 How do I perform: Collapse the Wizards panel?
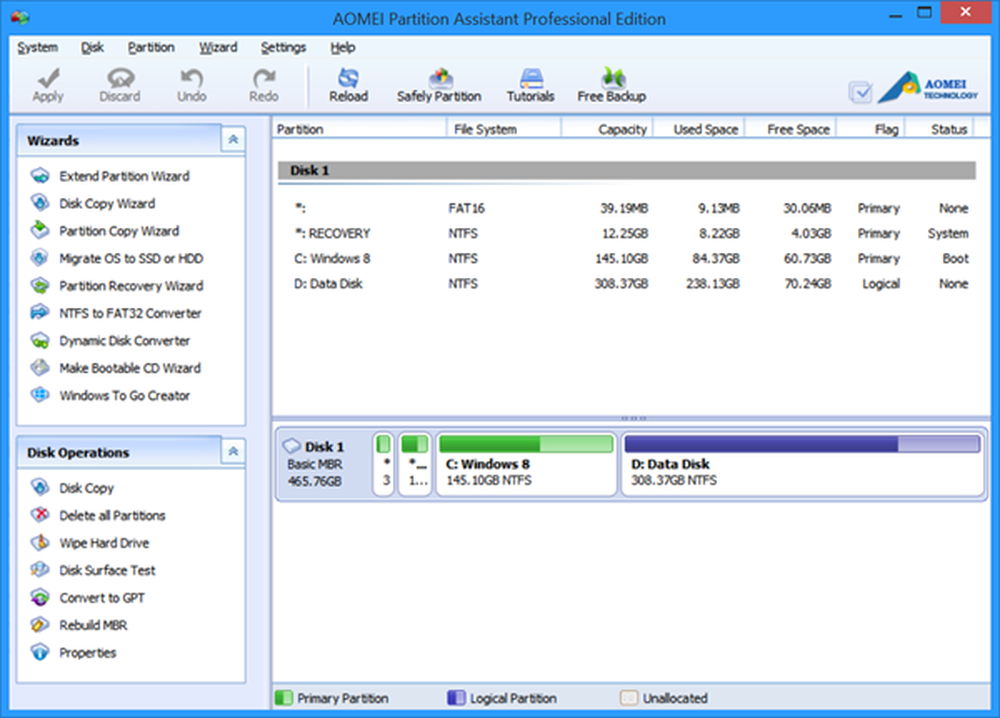[x=233, y=141]
